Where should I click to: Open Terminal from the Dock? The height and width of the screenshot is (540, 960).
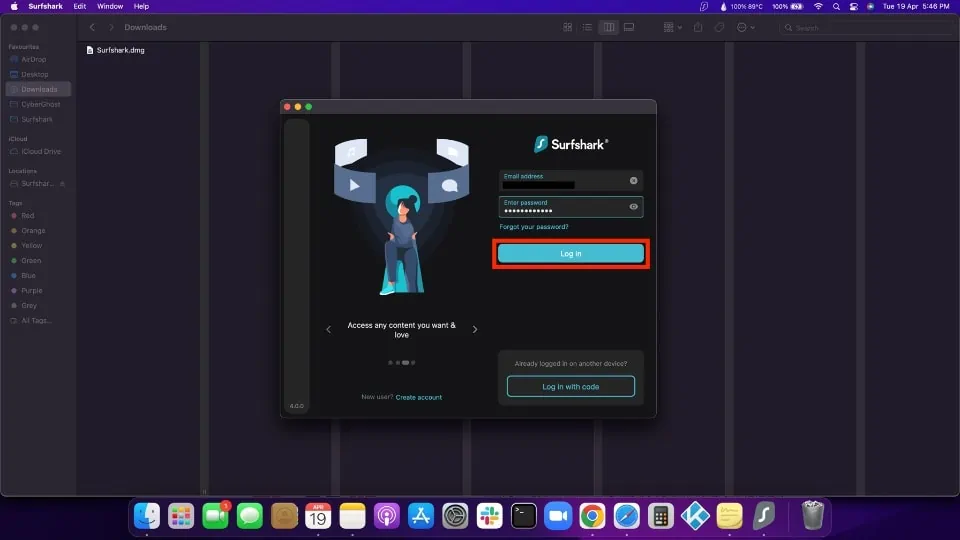[523, 516]
